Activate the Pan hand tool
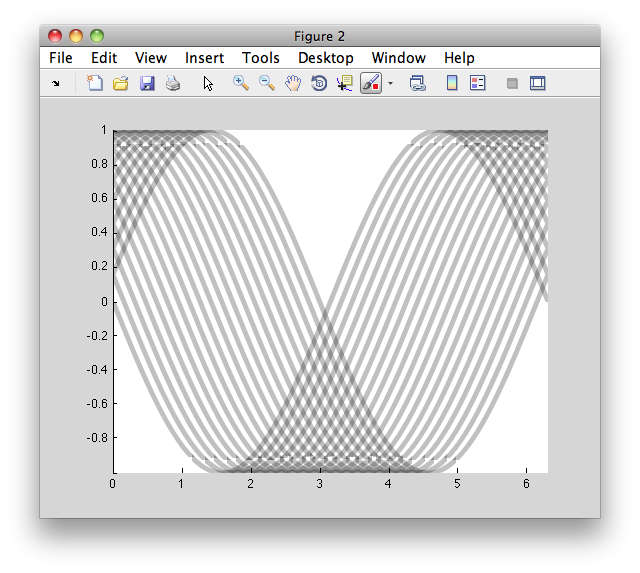 293,83
